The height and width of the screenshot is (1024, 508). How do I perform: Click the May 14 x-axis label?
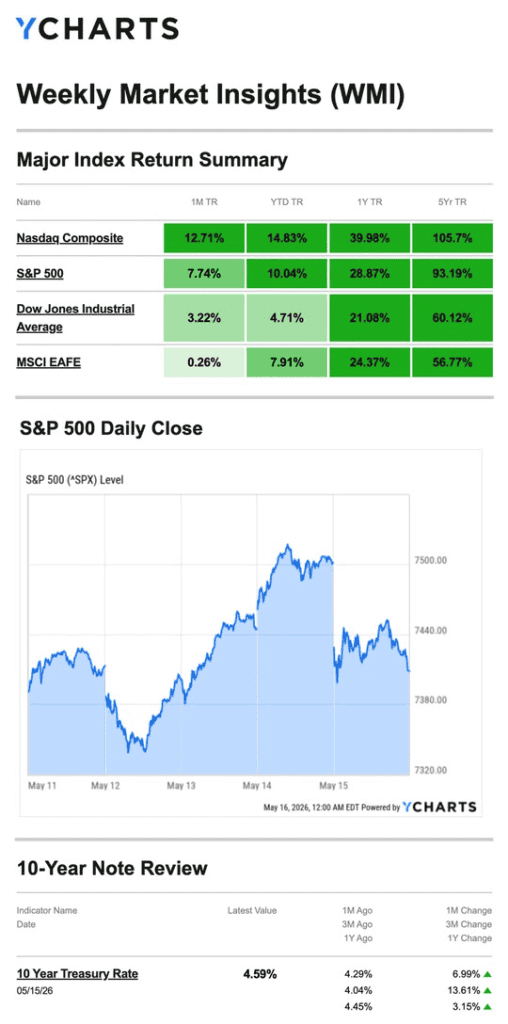[x=257, y=786]
